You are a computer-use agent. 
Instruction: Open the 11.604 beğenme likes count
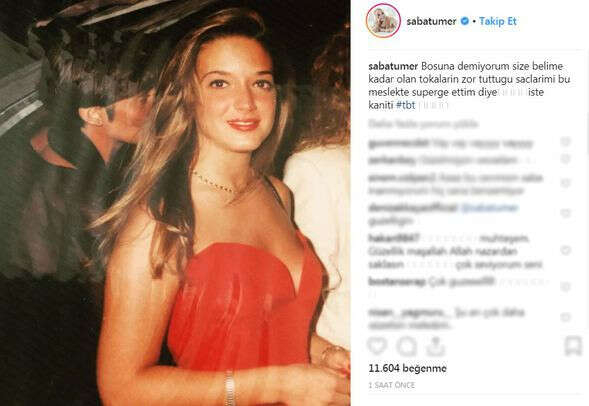click(408, 368)
